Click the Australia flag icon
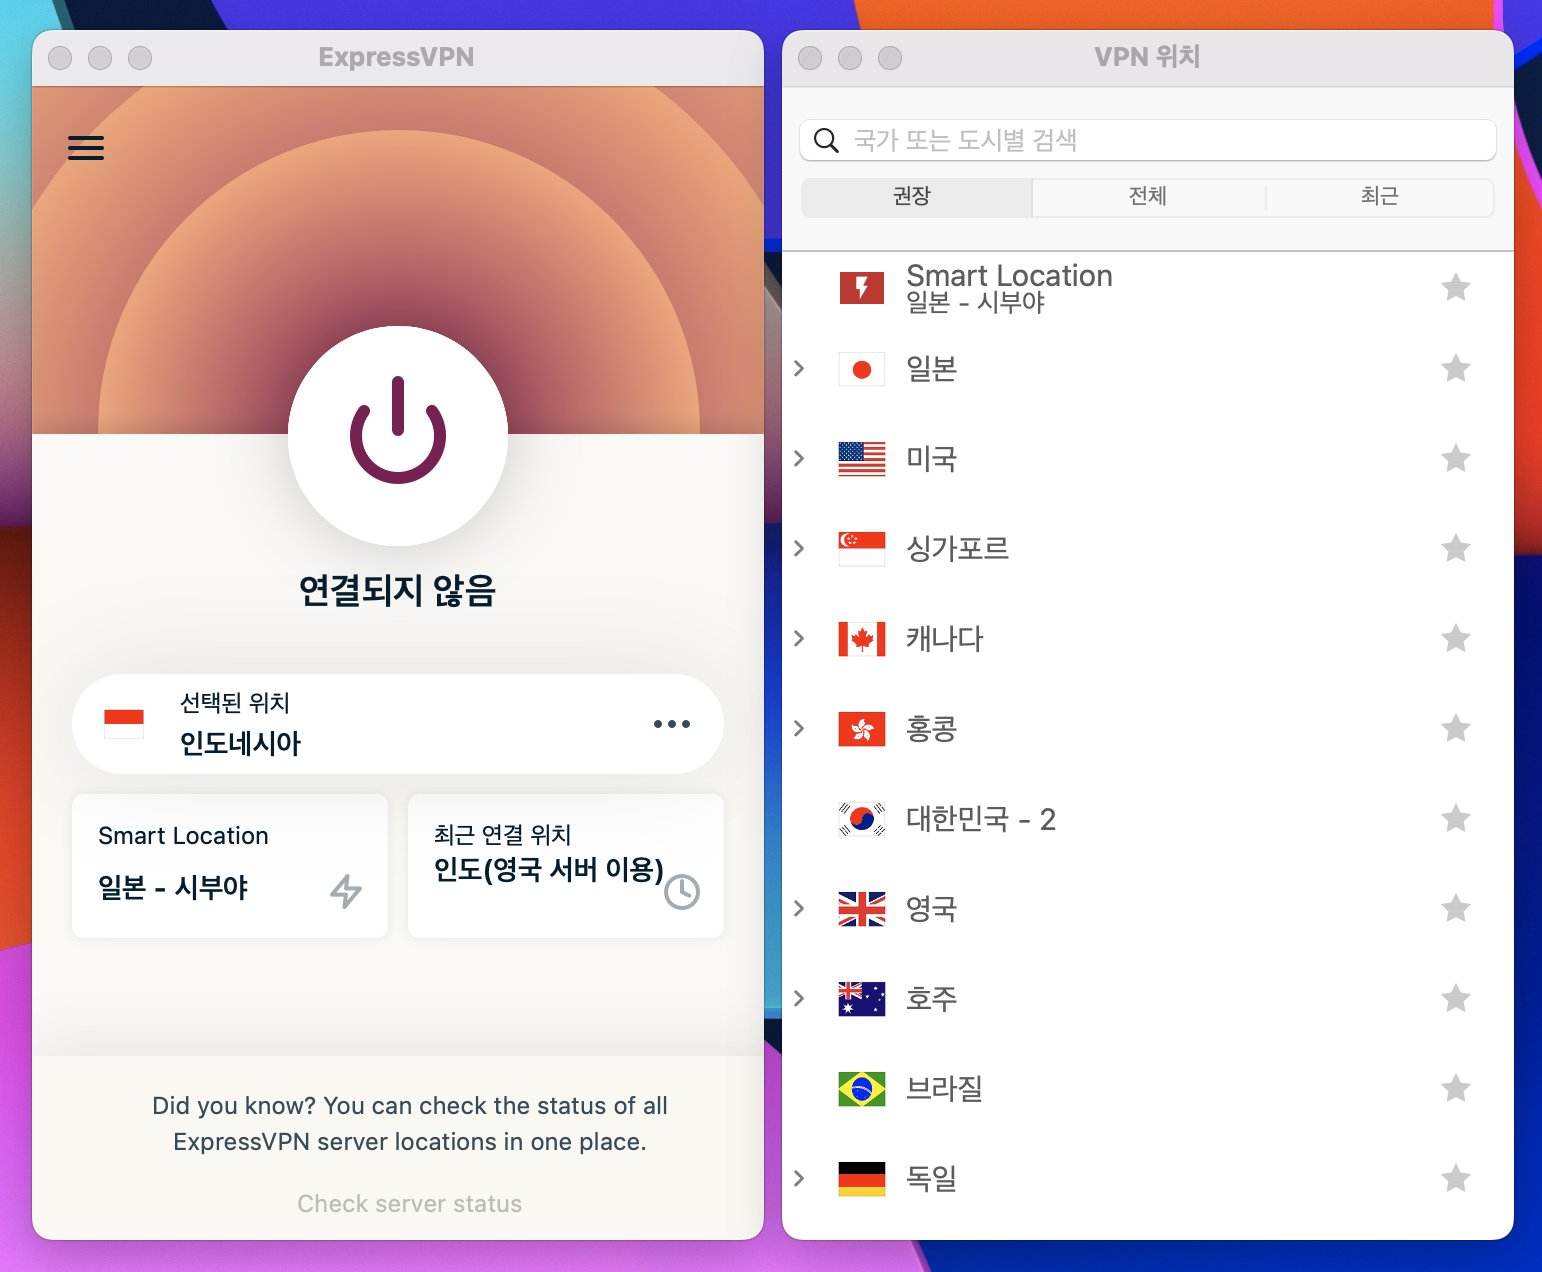This screenshot has height=1272, width=1542. (x=862, y=999)
